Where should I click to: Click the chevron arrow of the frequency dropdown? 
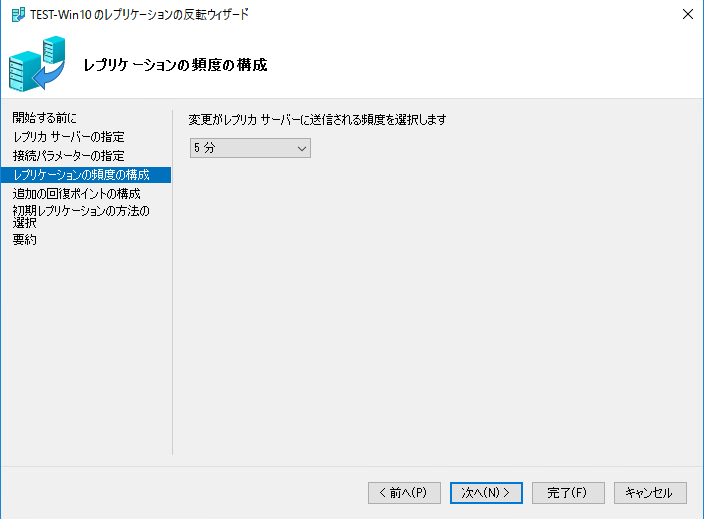(302, 148)
